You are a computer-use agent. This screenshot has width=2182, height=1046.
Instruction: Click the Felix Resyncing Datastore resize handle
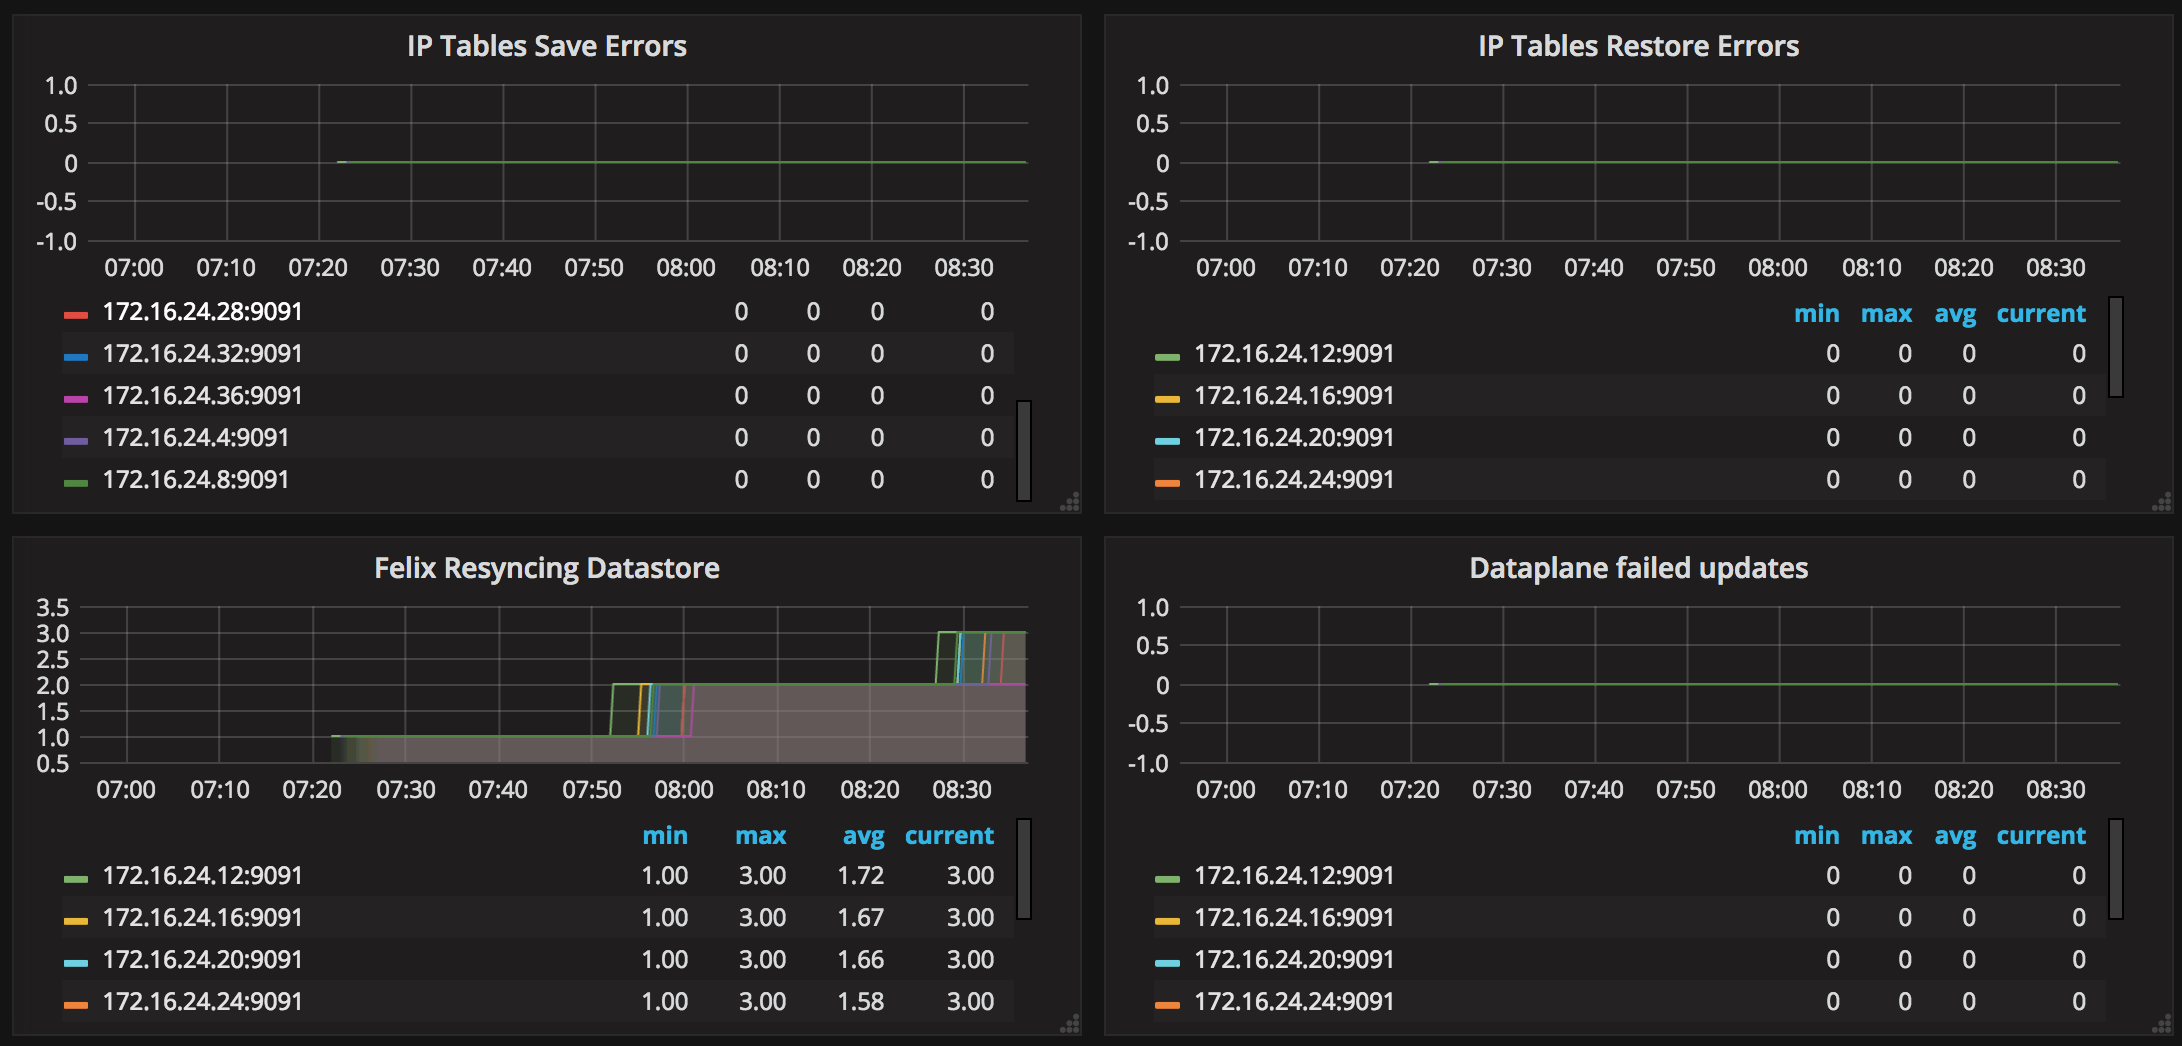pos(1070,1024)
